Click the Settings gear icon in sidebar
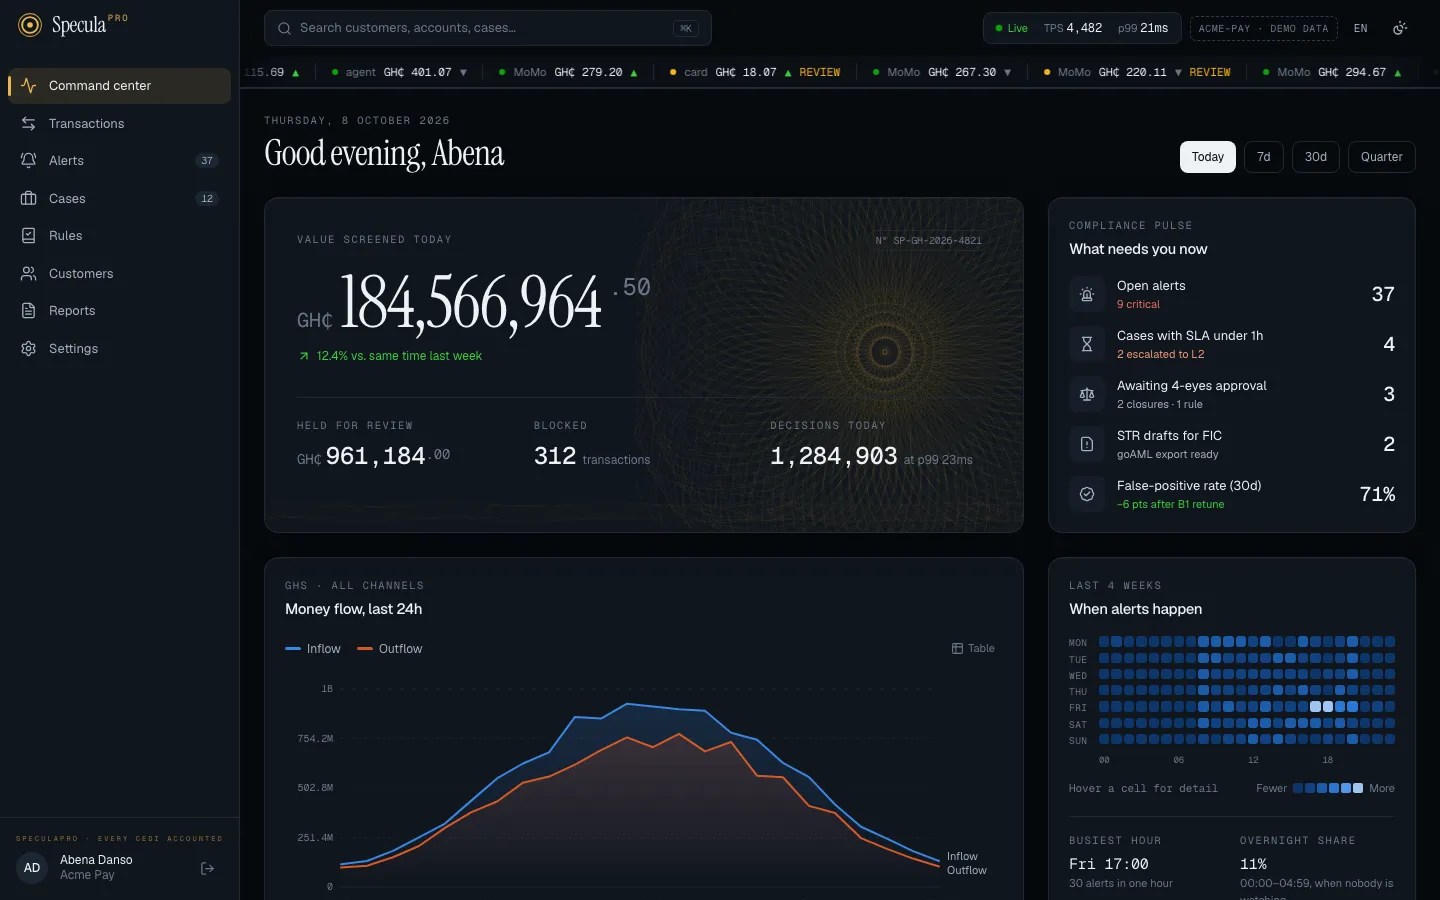Image resolution: width=1440 pixels, height=900 pixels. tap(29, 348)
